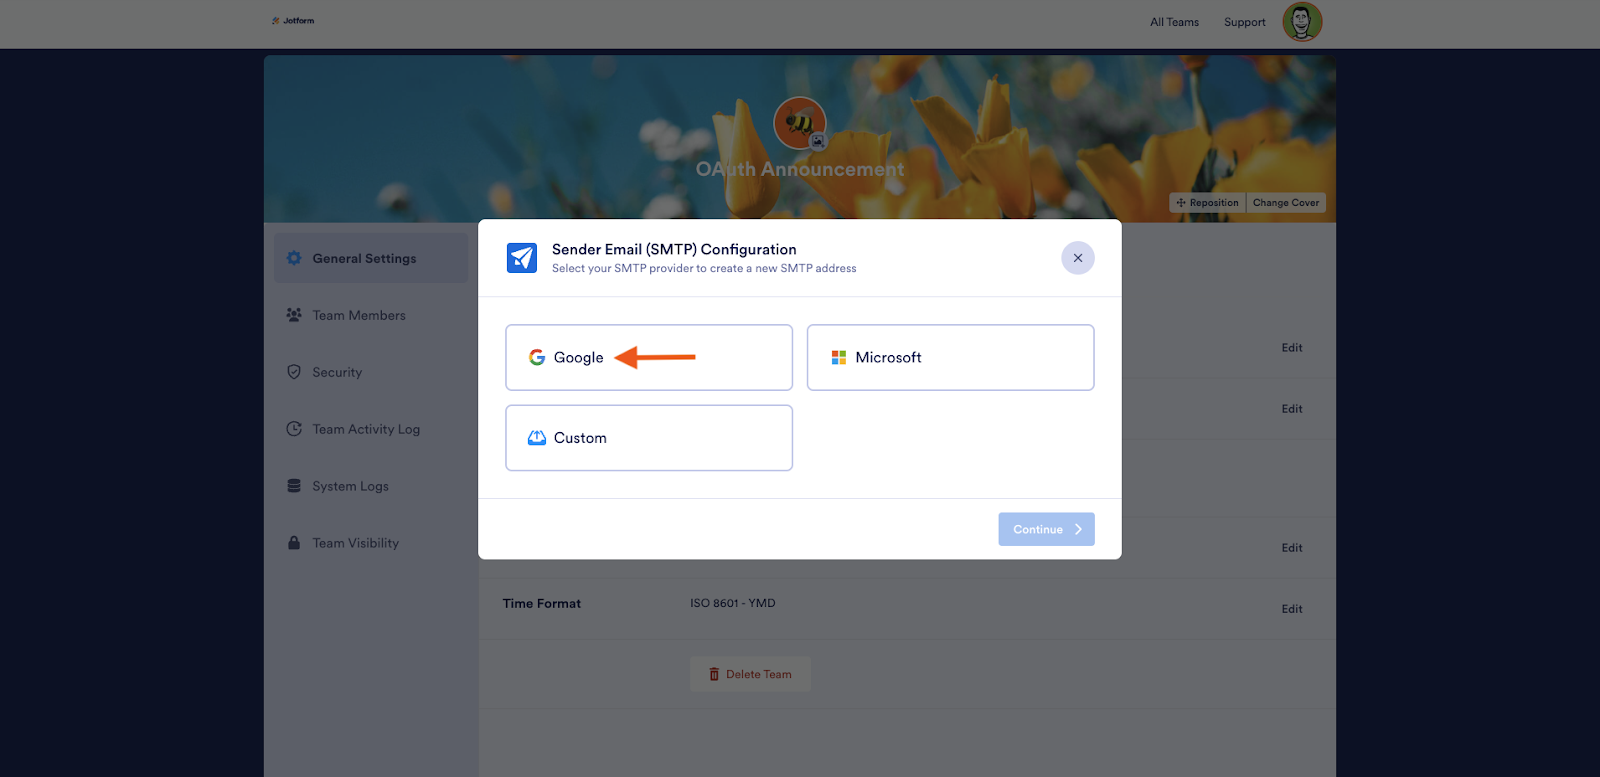The height and width of the screenshot is (777, 1600).
Task: Edit the Time Format setting
Action: pyautogui.click(x=1292, y=609)
